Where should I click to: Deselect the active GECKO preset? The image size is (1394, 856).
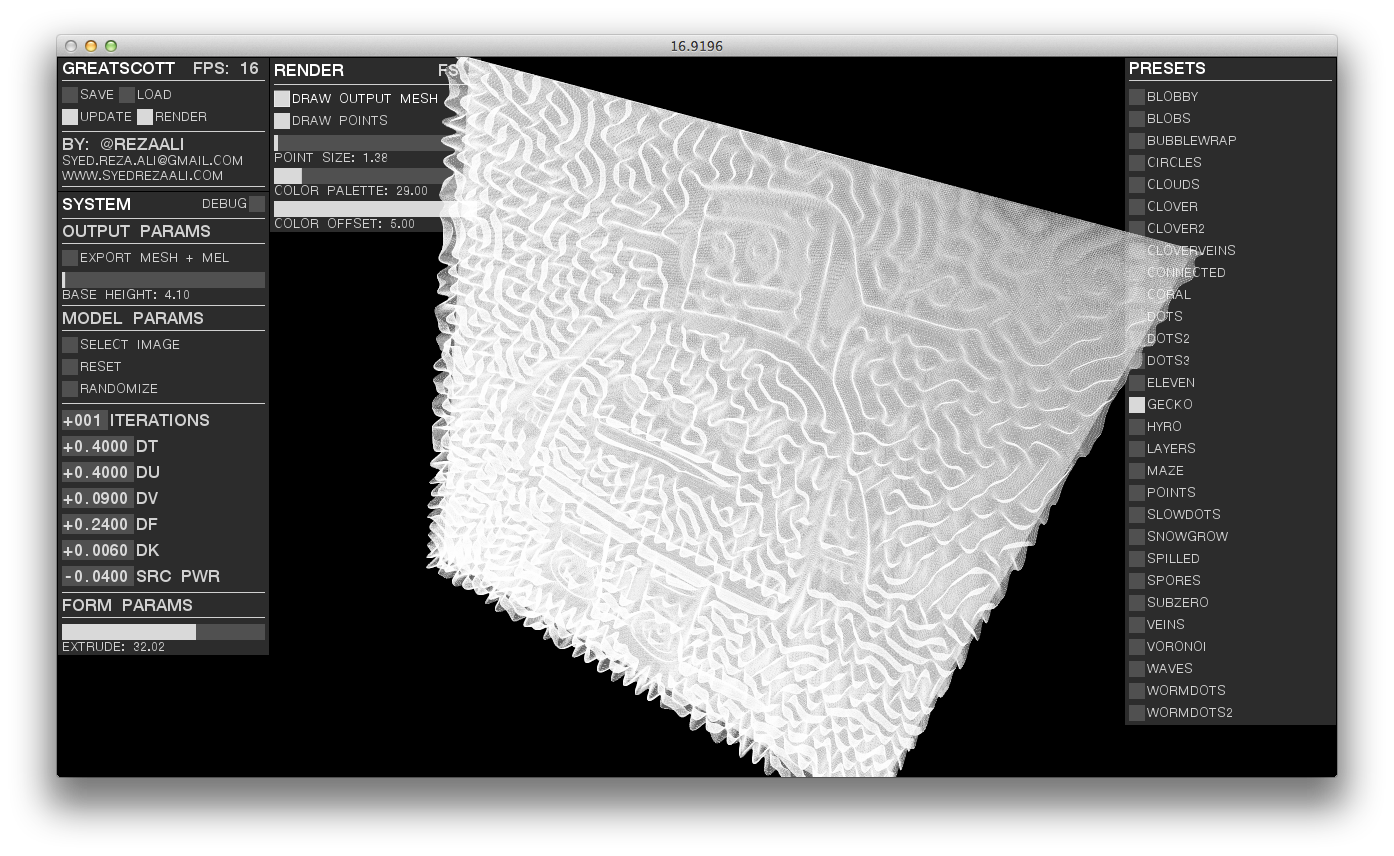point(1137,404)
